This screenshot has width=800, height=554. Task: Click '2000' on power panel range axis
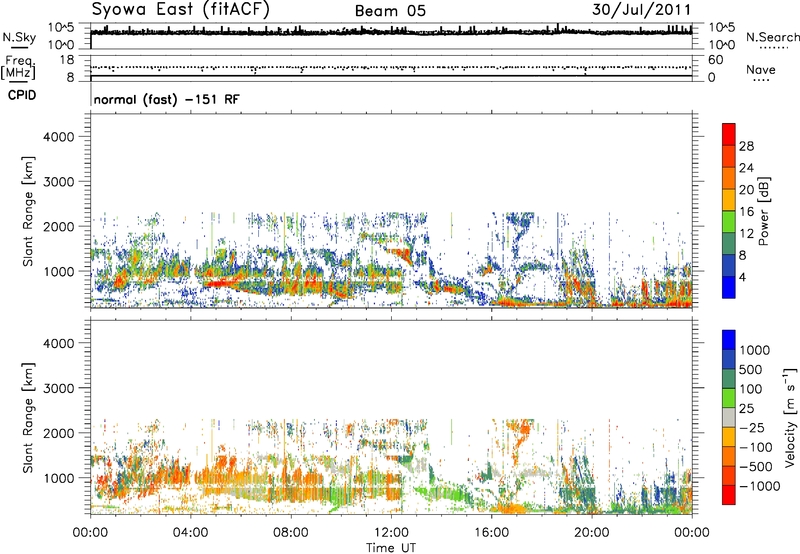point(59,226)
